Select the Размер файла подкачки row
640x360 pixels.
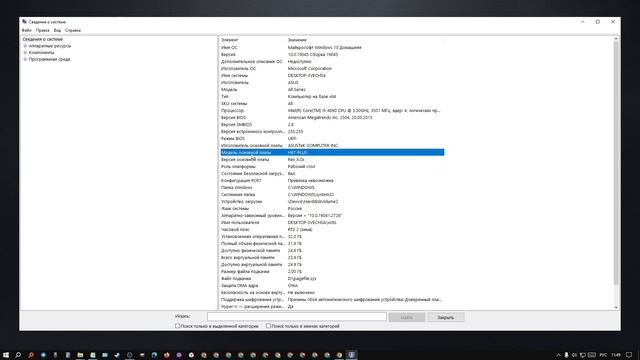pos(332,271)
